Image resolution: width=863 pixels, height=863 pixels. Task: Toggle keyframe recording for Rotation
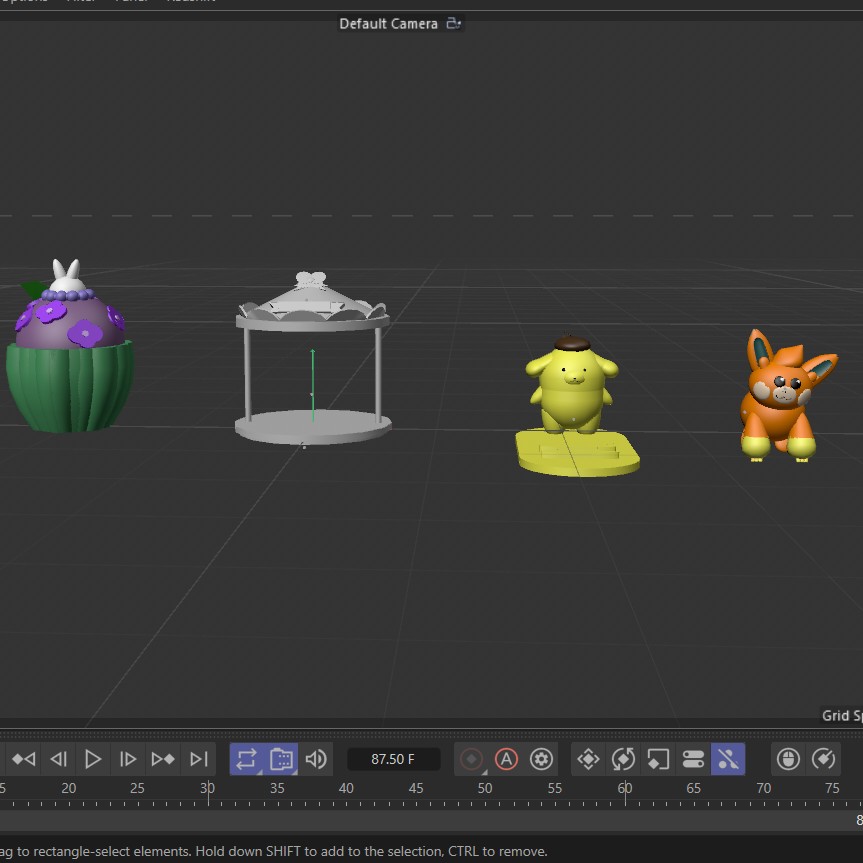pos(624,759)
